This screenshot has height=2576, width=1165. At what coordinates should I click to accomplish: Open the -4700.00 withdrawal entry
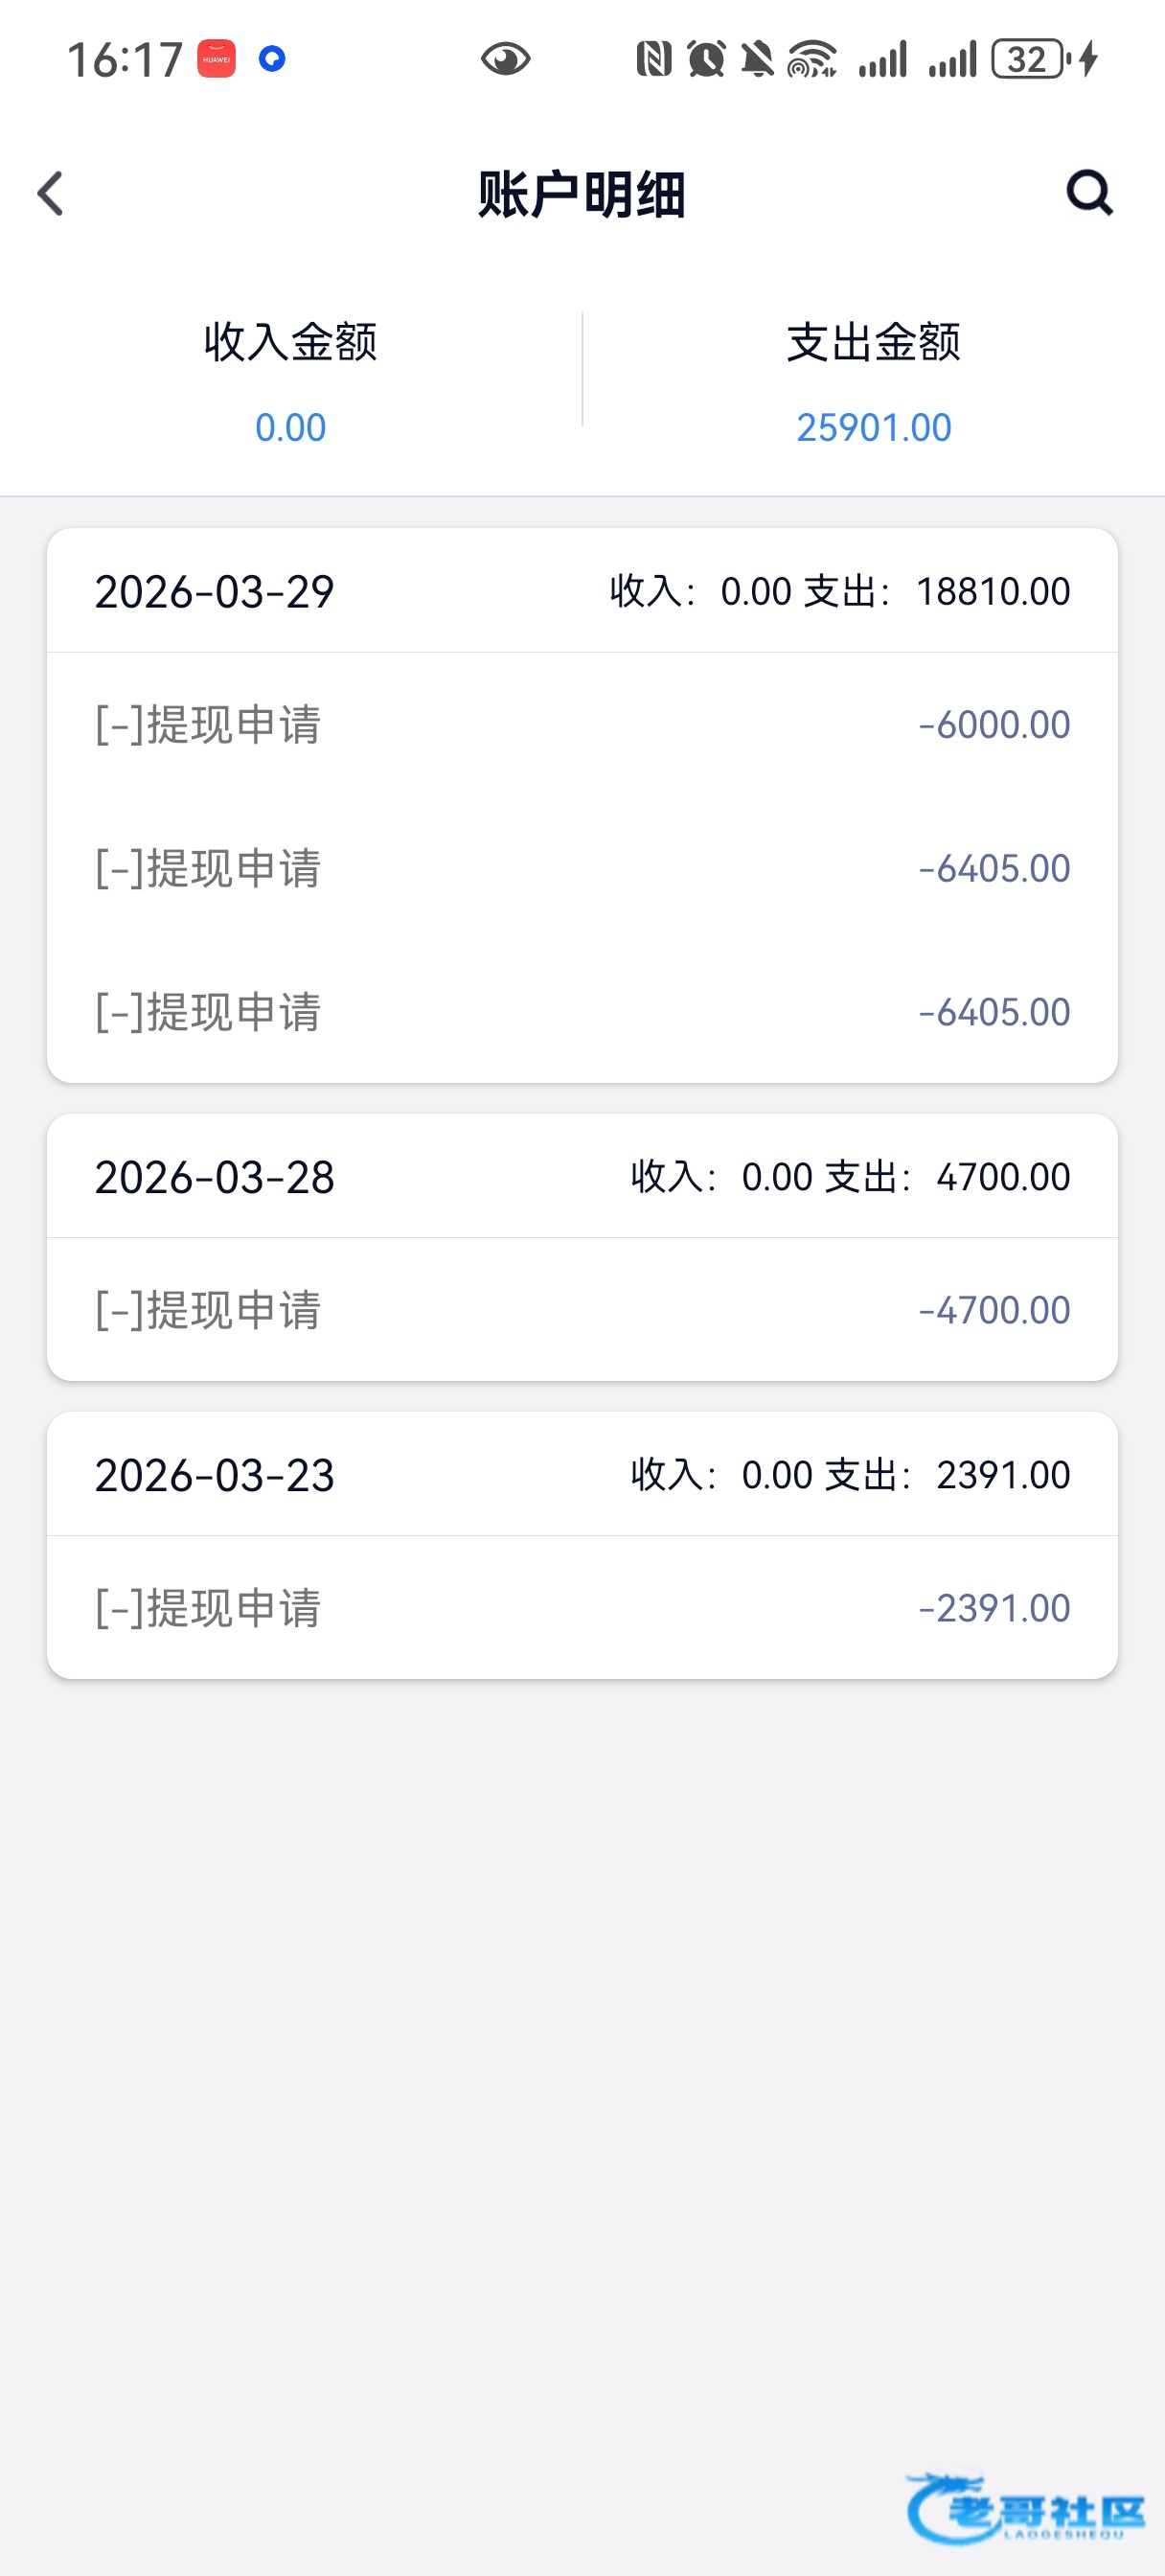tap(582, 1310)
